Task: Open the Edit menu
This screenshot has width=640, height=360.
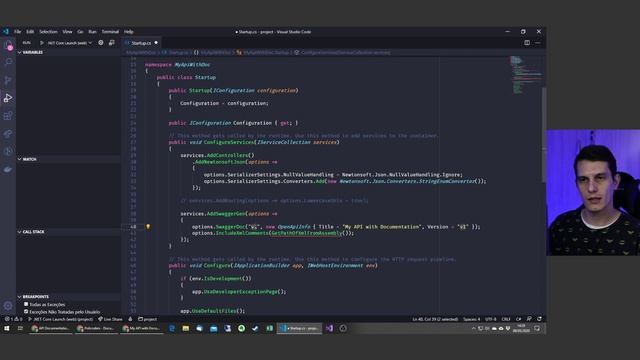Action: pyautogui.click(x=30, y=31)
